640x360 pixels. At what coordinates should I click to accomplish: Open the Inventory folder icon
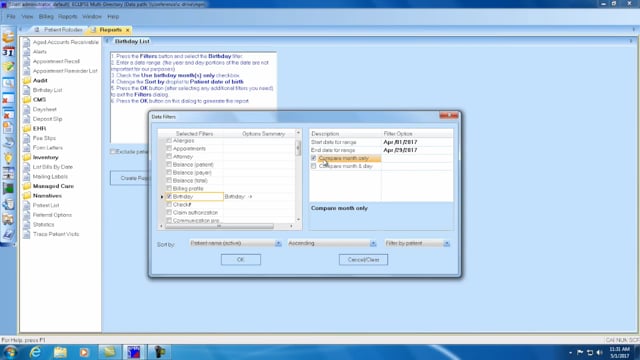[x=27, y=157]
